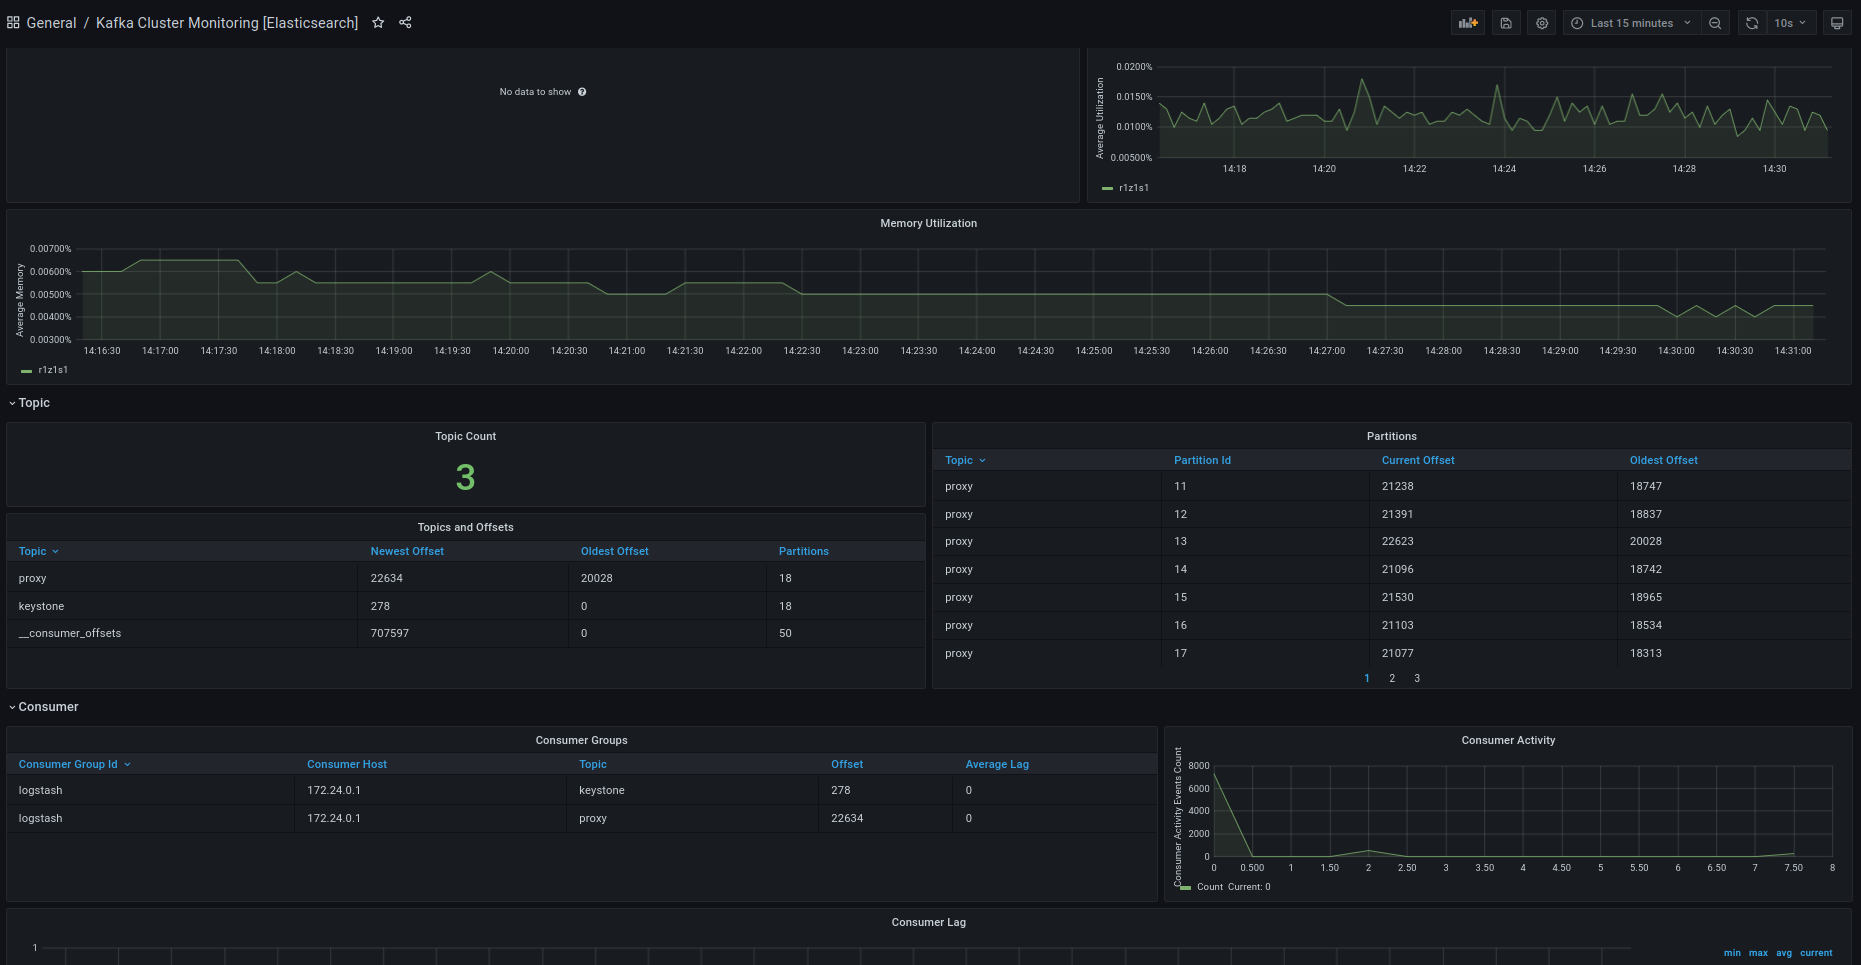
Task: Go to page 3 of Partitions table
Action: [1417, 678]
